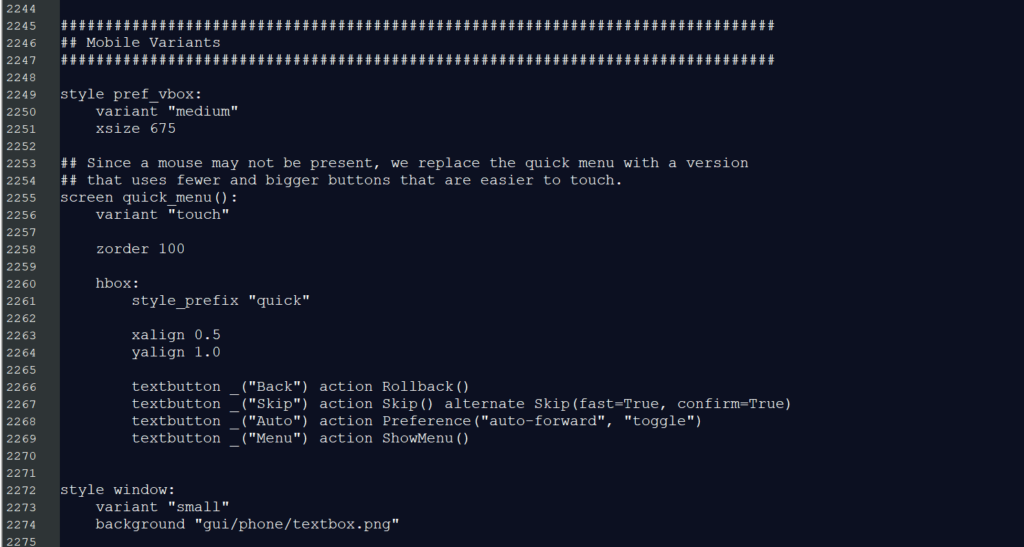
Task: Click the "medium" variant string
Action: [202, 112]
